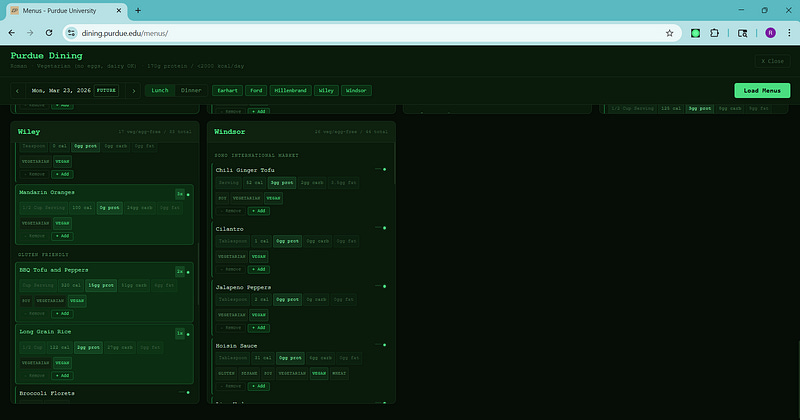This screenshot has width=800, height=420.
Task: Click the GLUTEN tag on Hoisin Sauce
Action: (227, 374)
